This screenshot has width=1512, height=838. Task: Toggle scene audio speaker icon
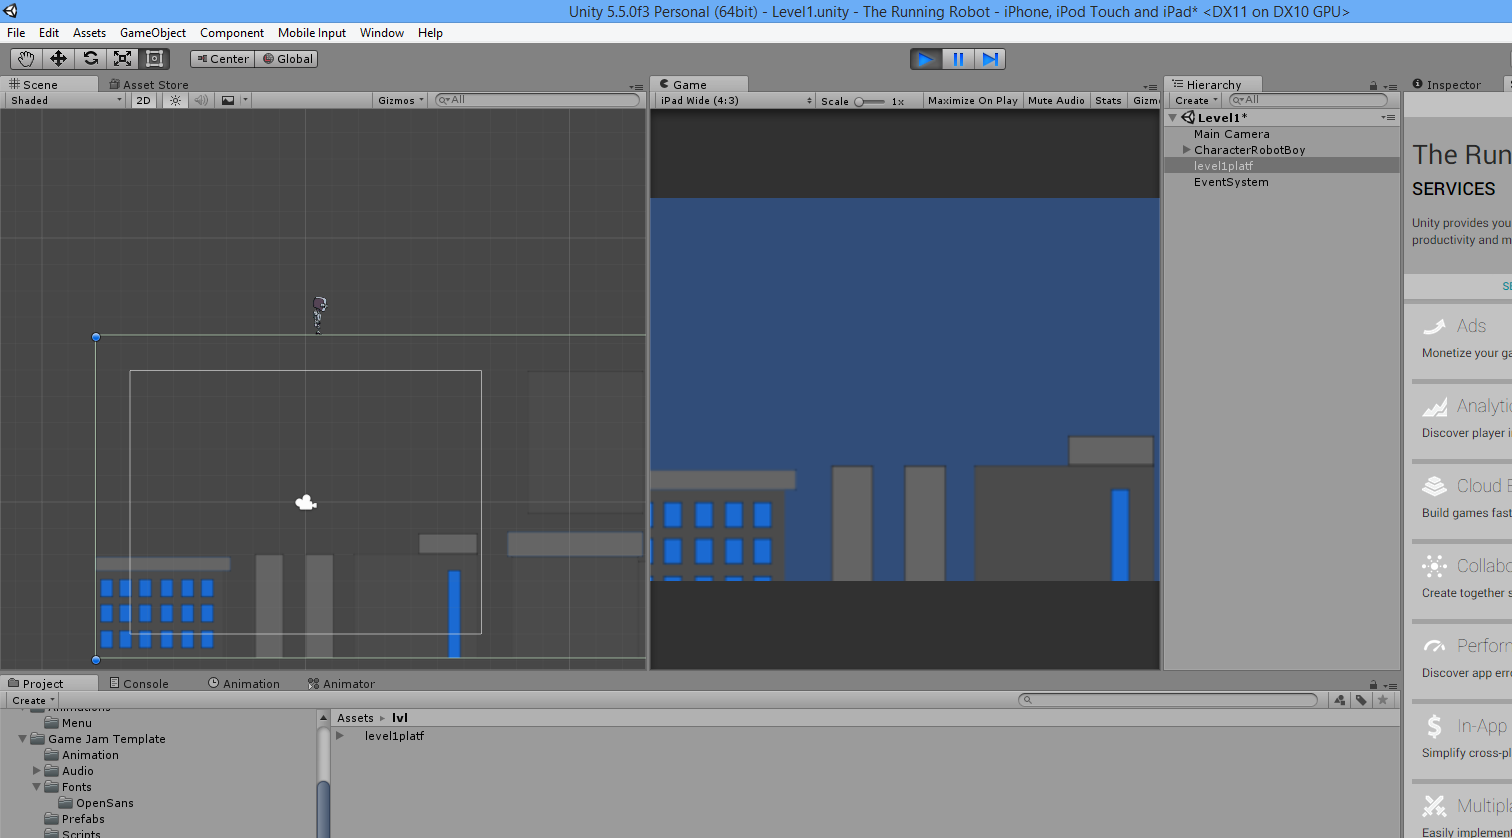pyautogui.click(x=201, y=100)
